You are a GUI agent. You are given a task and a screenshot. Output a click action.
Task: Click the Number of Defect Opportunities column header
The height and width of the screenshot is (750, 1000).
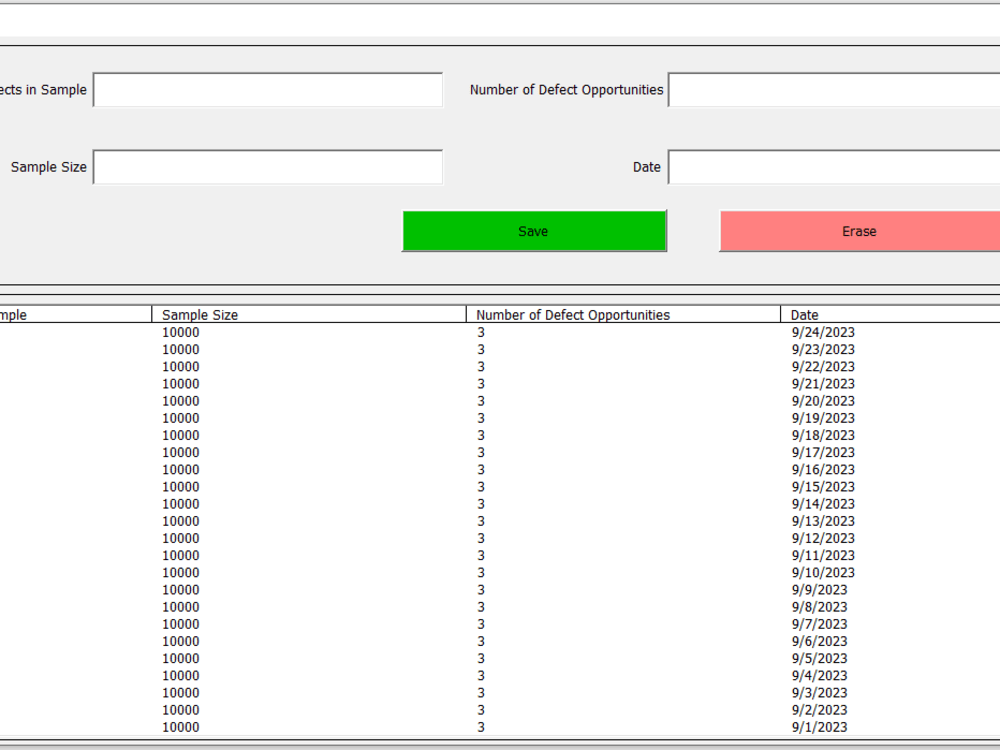(x=573, y=314)
